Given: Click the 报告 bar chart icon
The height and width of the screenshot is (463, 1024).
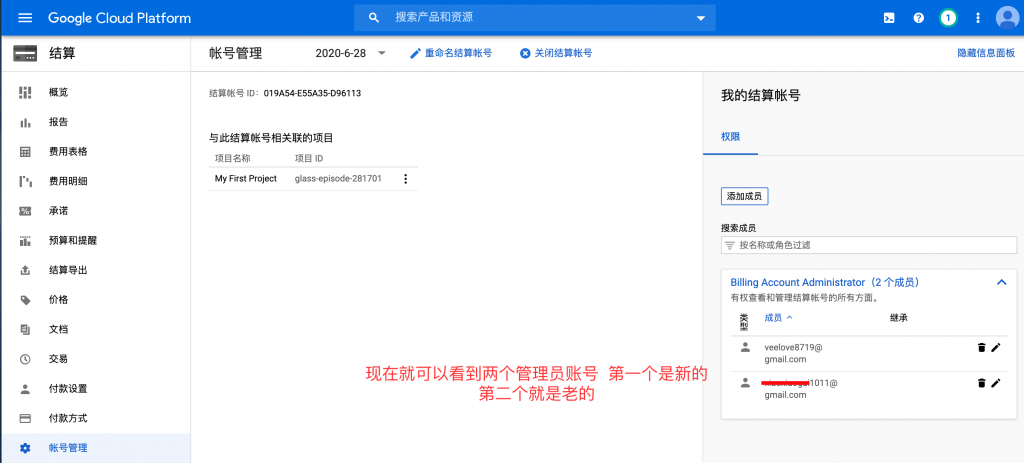Looking at the screenshot, I should click(25, 122).
